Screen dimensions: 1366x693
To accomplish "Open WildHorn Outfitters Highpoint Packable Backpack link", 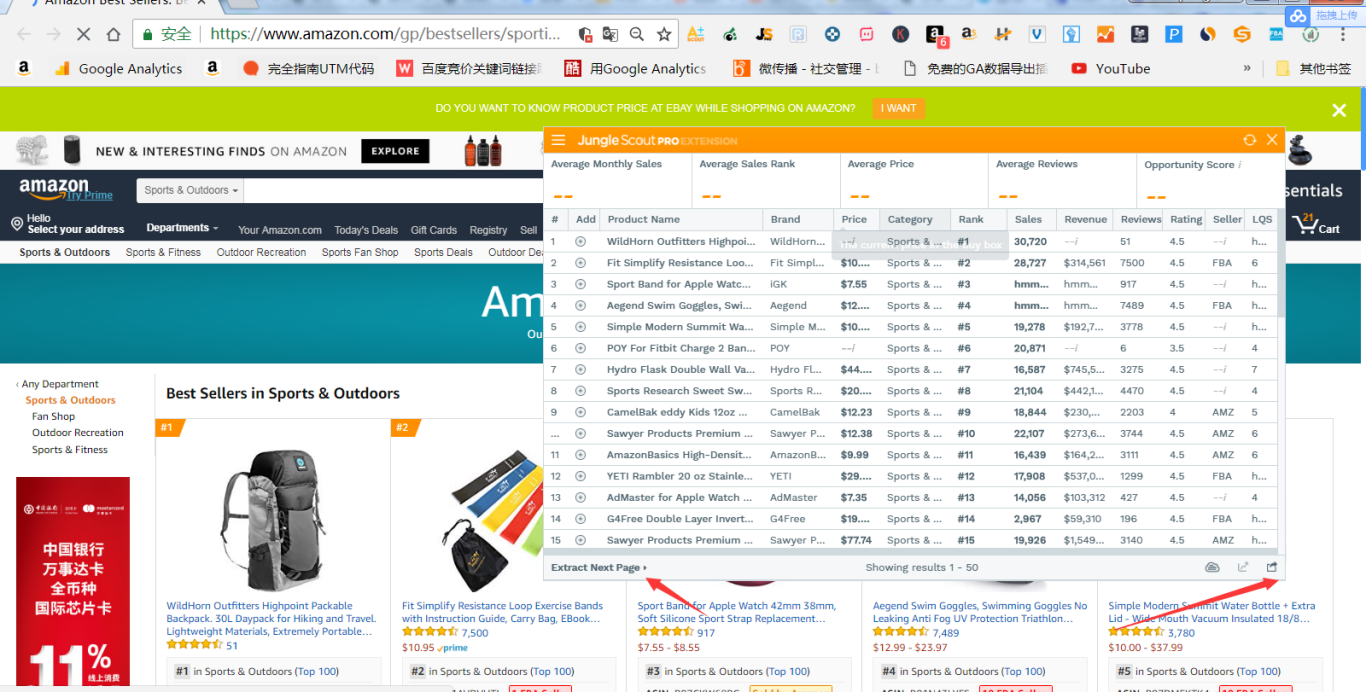I will 271,619.
